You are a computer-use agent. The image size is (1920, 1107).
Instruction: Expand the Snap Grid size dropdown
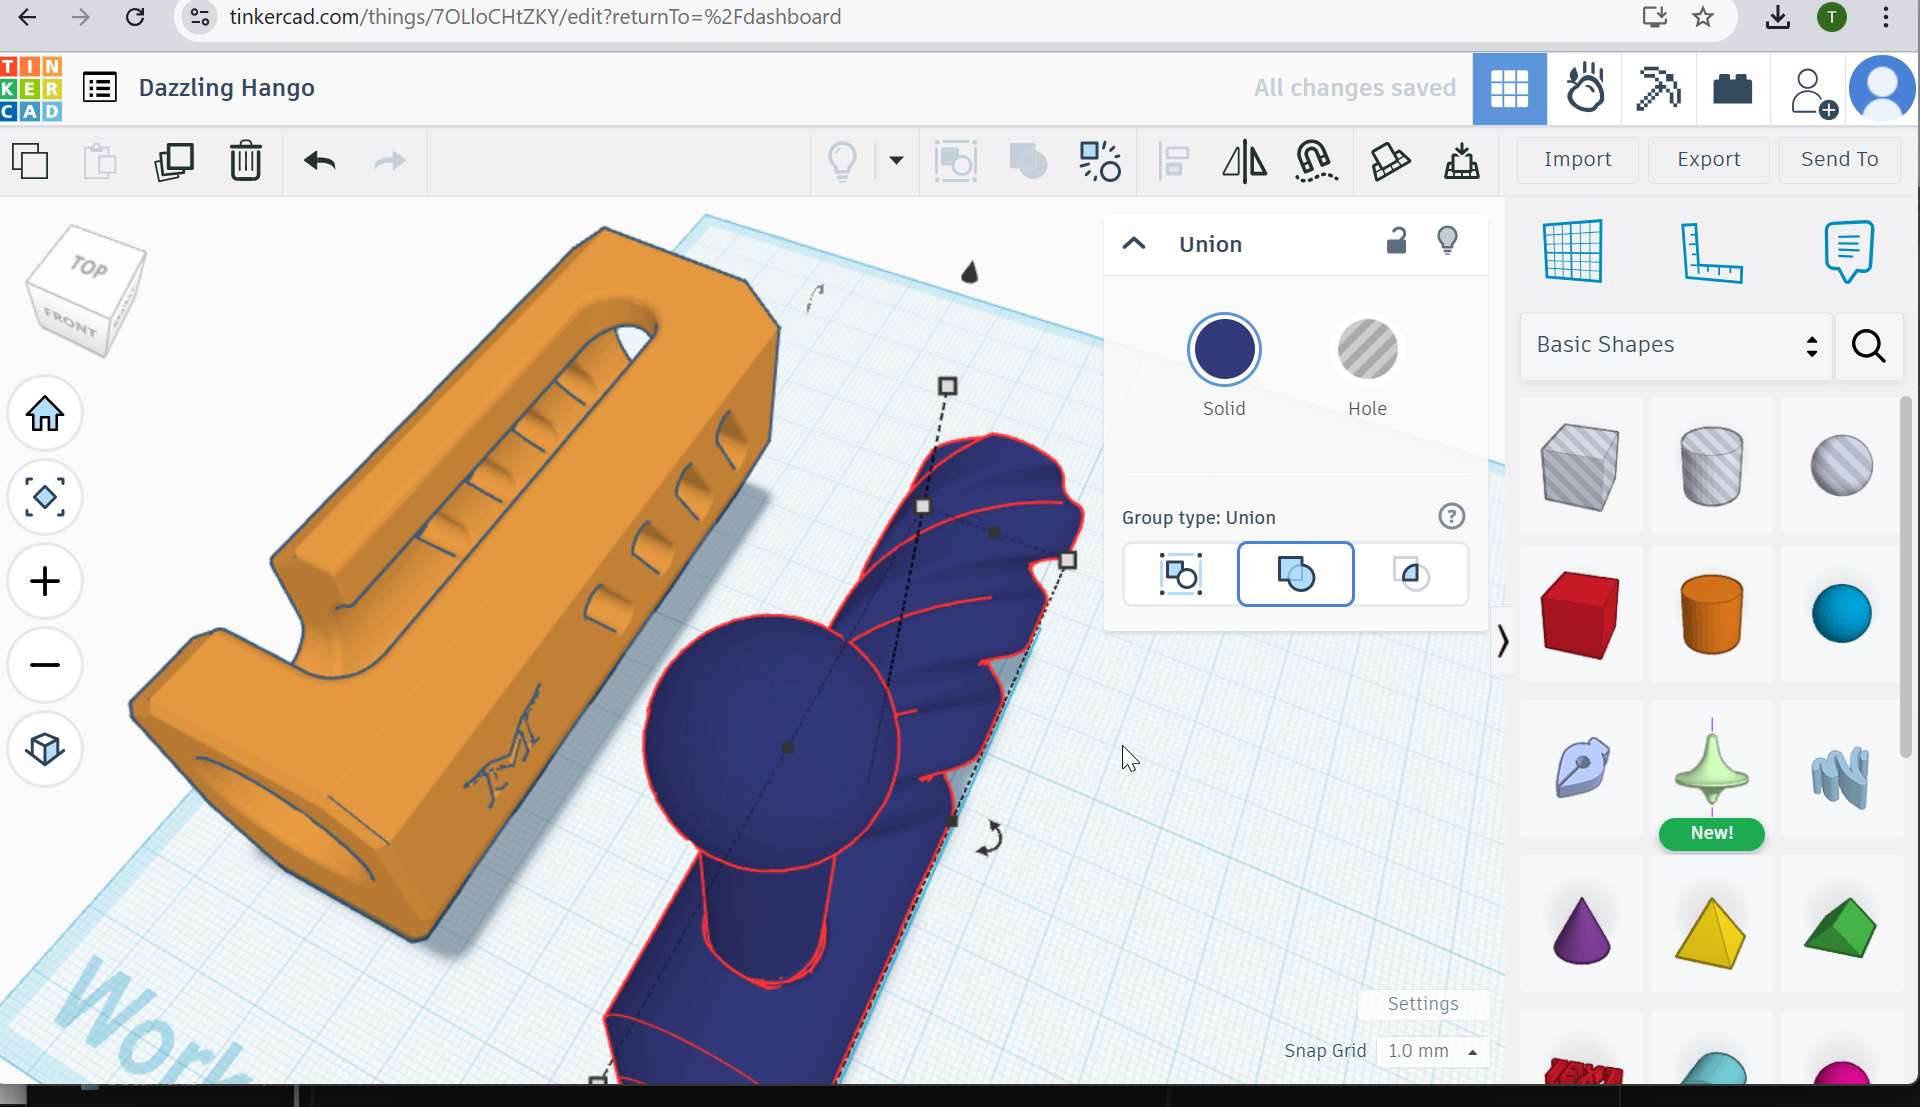tap(1432, 1051)
